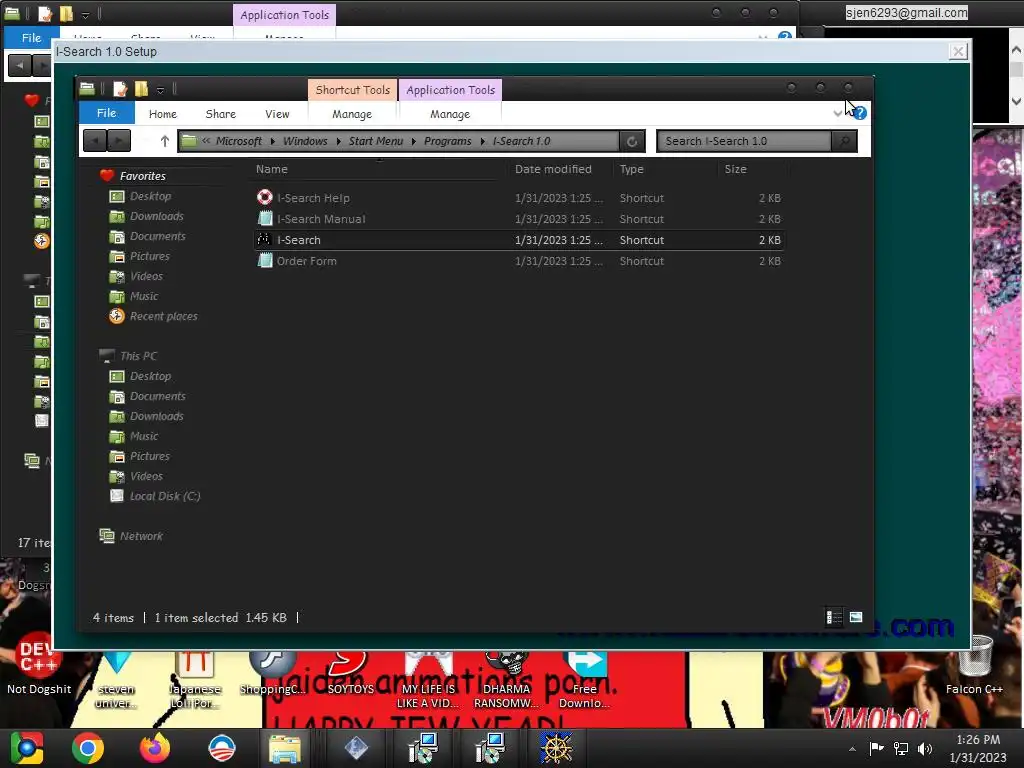Refresh the I-Search 1.0 folder

pyautogui.click(x=632, y=141)
